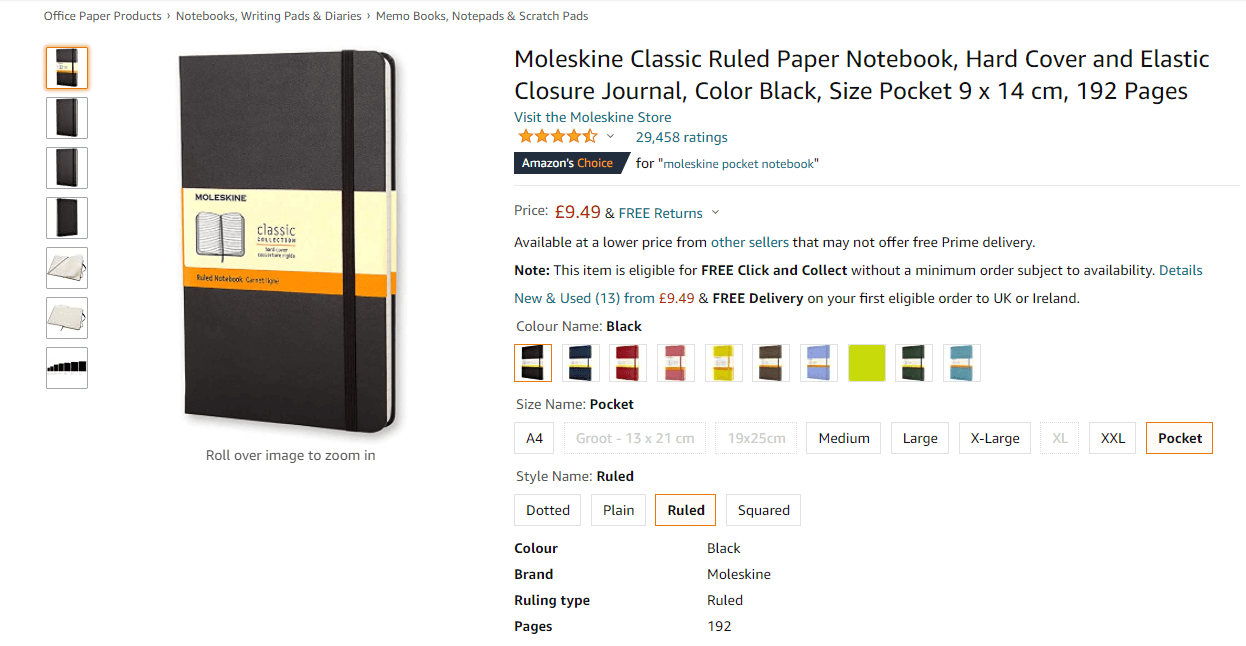View the open-notebook pages thumbnail
Screen dimensions: 1246x646
pos(67,268)
